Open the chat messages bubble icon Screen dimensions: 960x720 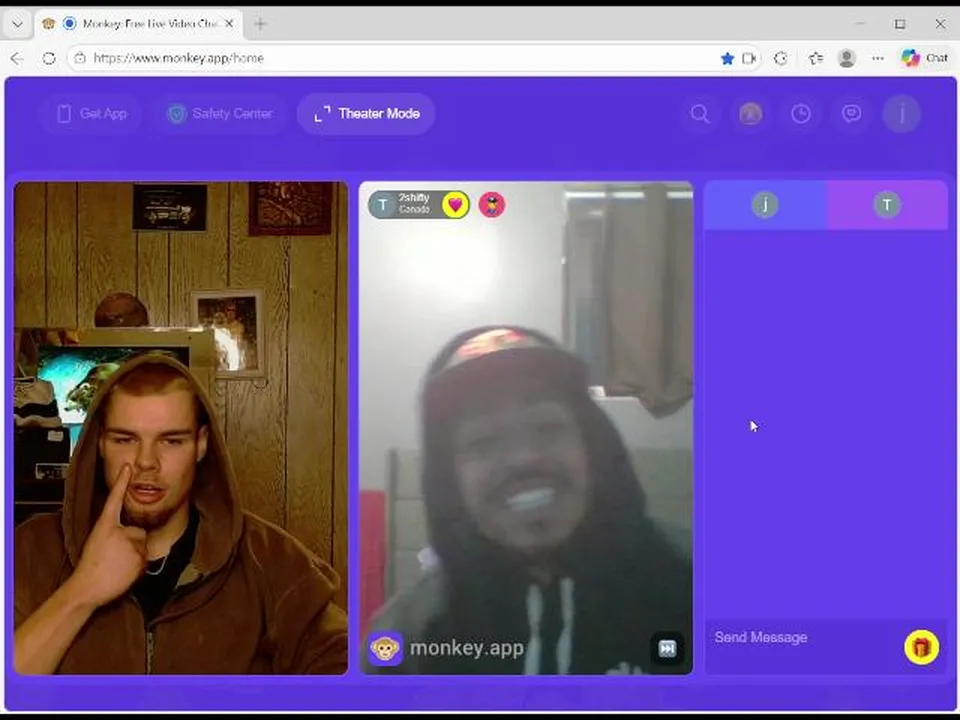[851, 114]
